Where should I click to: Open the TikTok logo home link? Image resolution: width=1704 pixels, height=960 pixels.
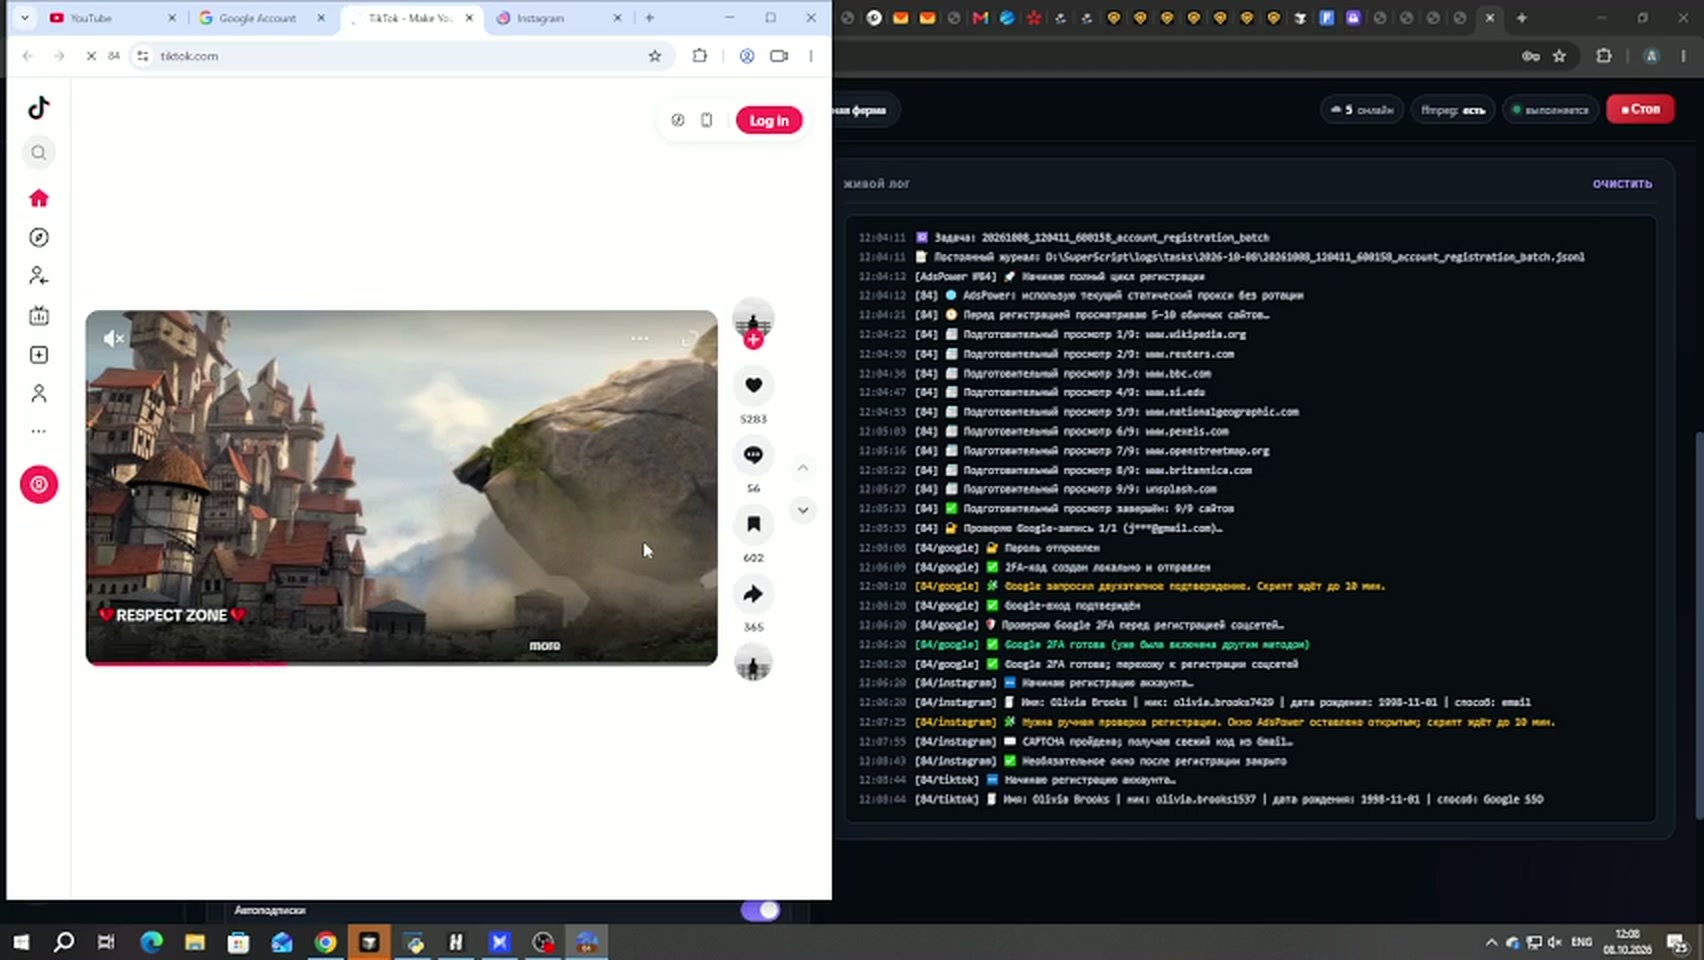(39, 107)
